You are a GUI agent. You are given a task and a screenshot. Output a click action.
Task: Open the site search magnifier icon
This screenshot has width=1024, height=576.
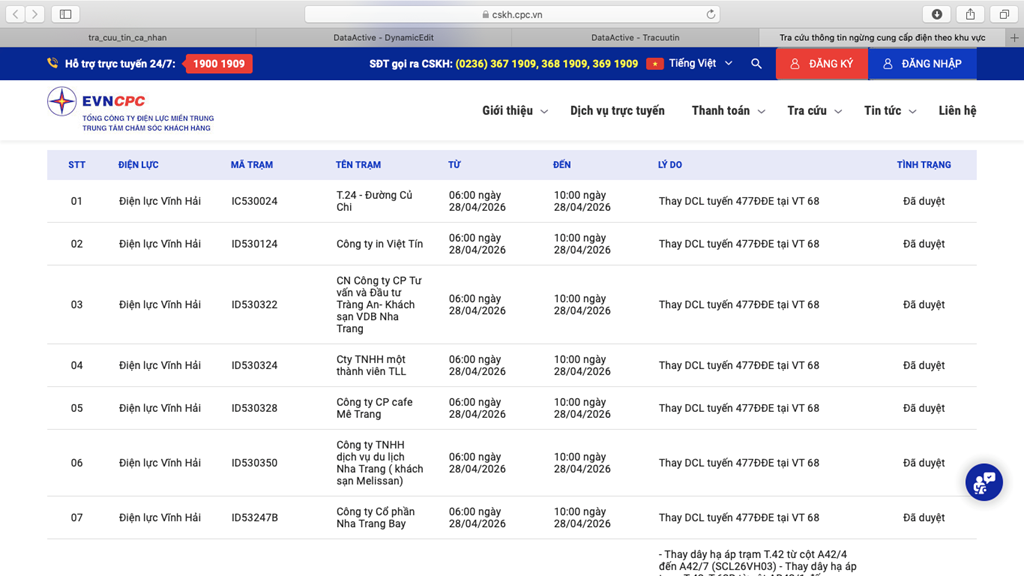tap(756, 64)
